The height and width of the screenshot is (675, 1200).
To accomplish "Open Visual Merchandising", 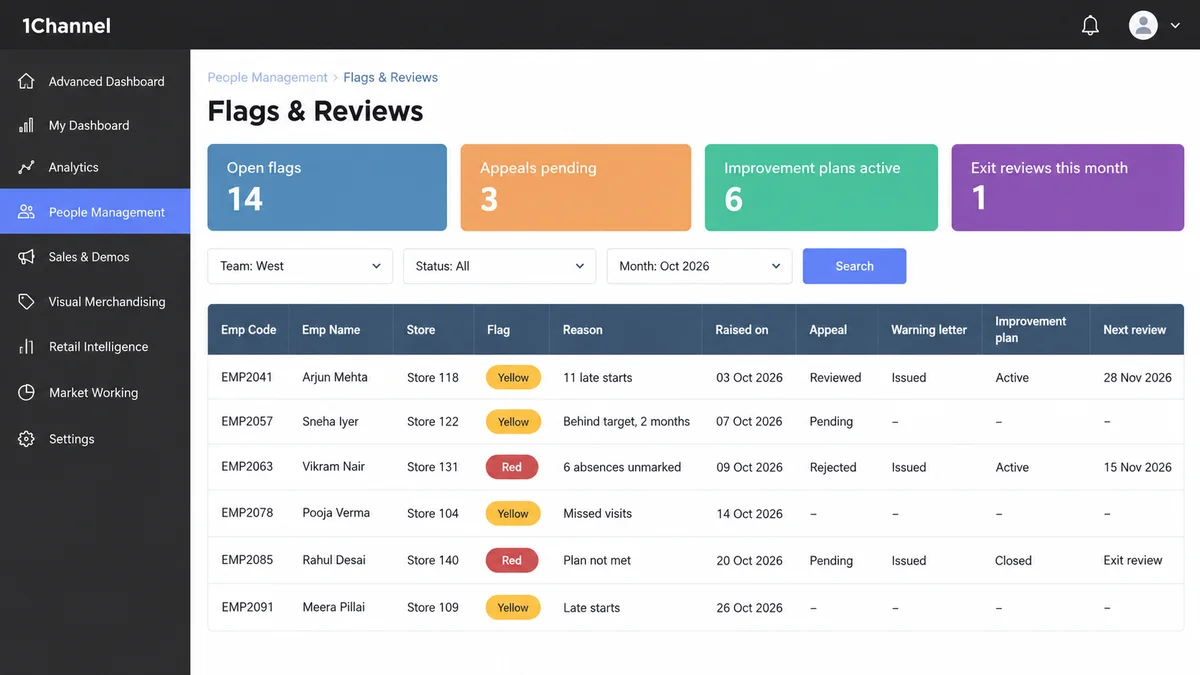I will (x=95, y=301).
